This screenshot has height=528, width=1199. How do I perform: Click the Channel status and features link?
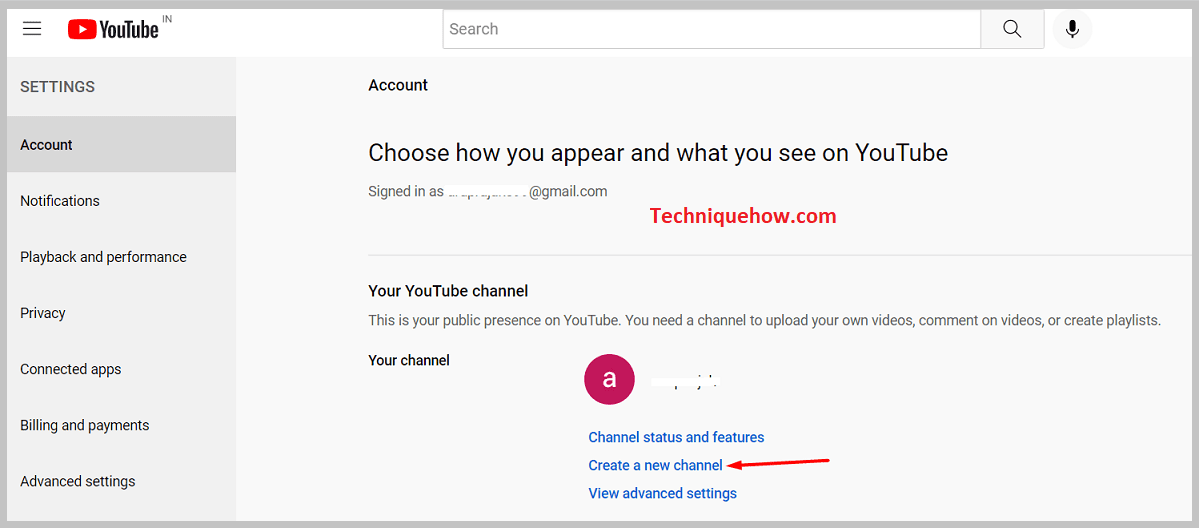[x=676, y=437]
